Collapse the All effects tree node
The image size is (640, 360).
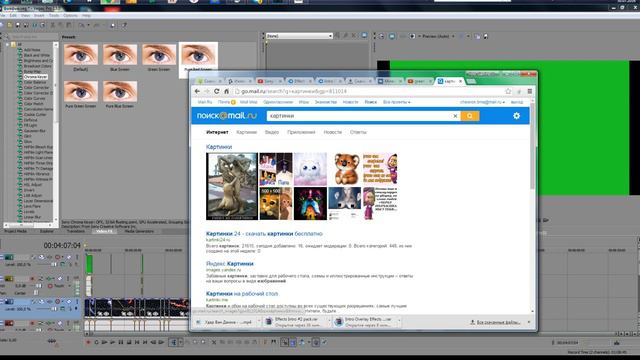click(7, 44)
